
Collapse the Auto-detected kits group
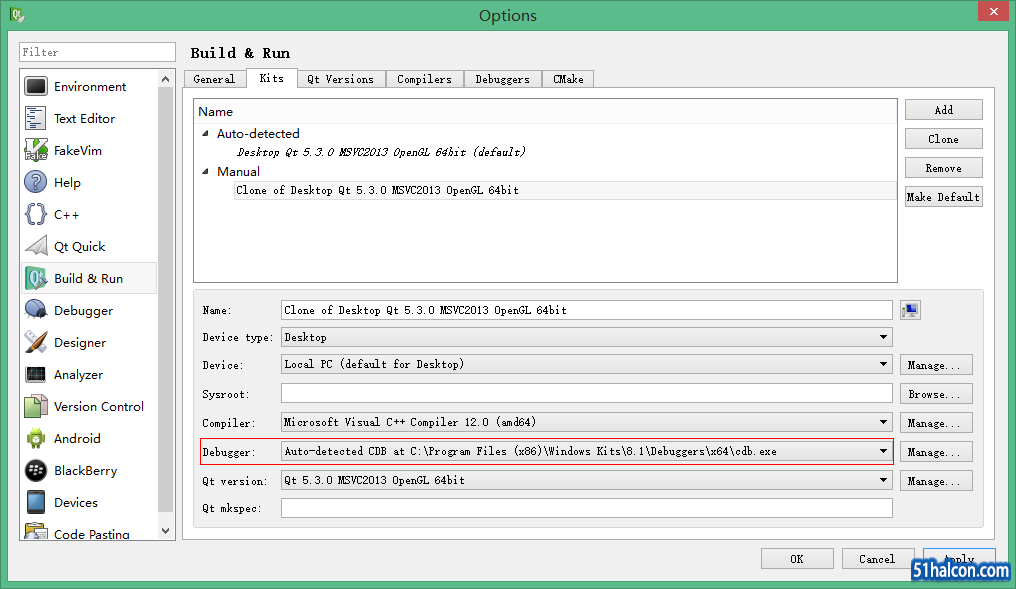[x=205, y=133]
